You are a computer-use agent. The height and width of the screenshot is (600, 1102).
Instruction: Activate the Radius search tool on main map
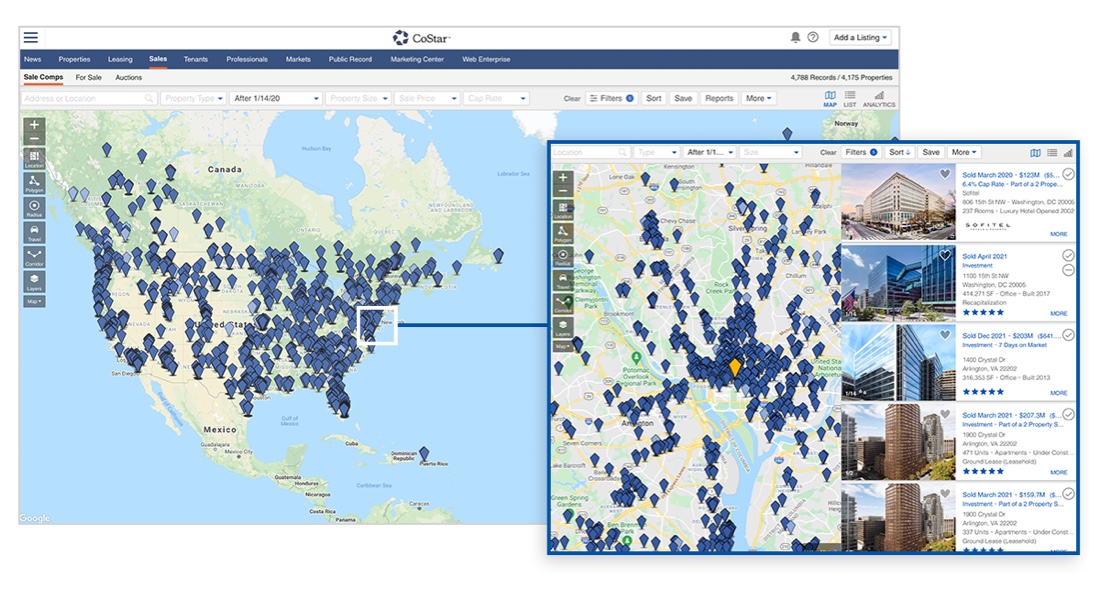coord(35,207)
